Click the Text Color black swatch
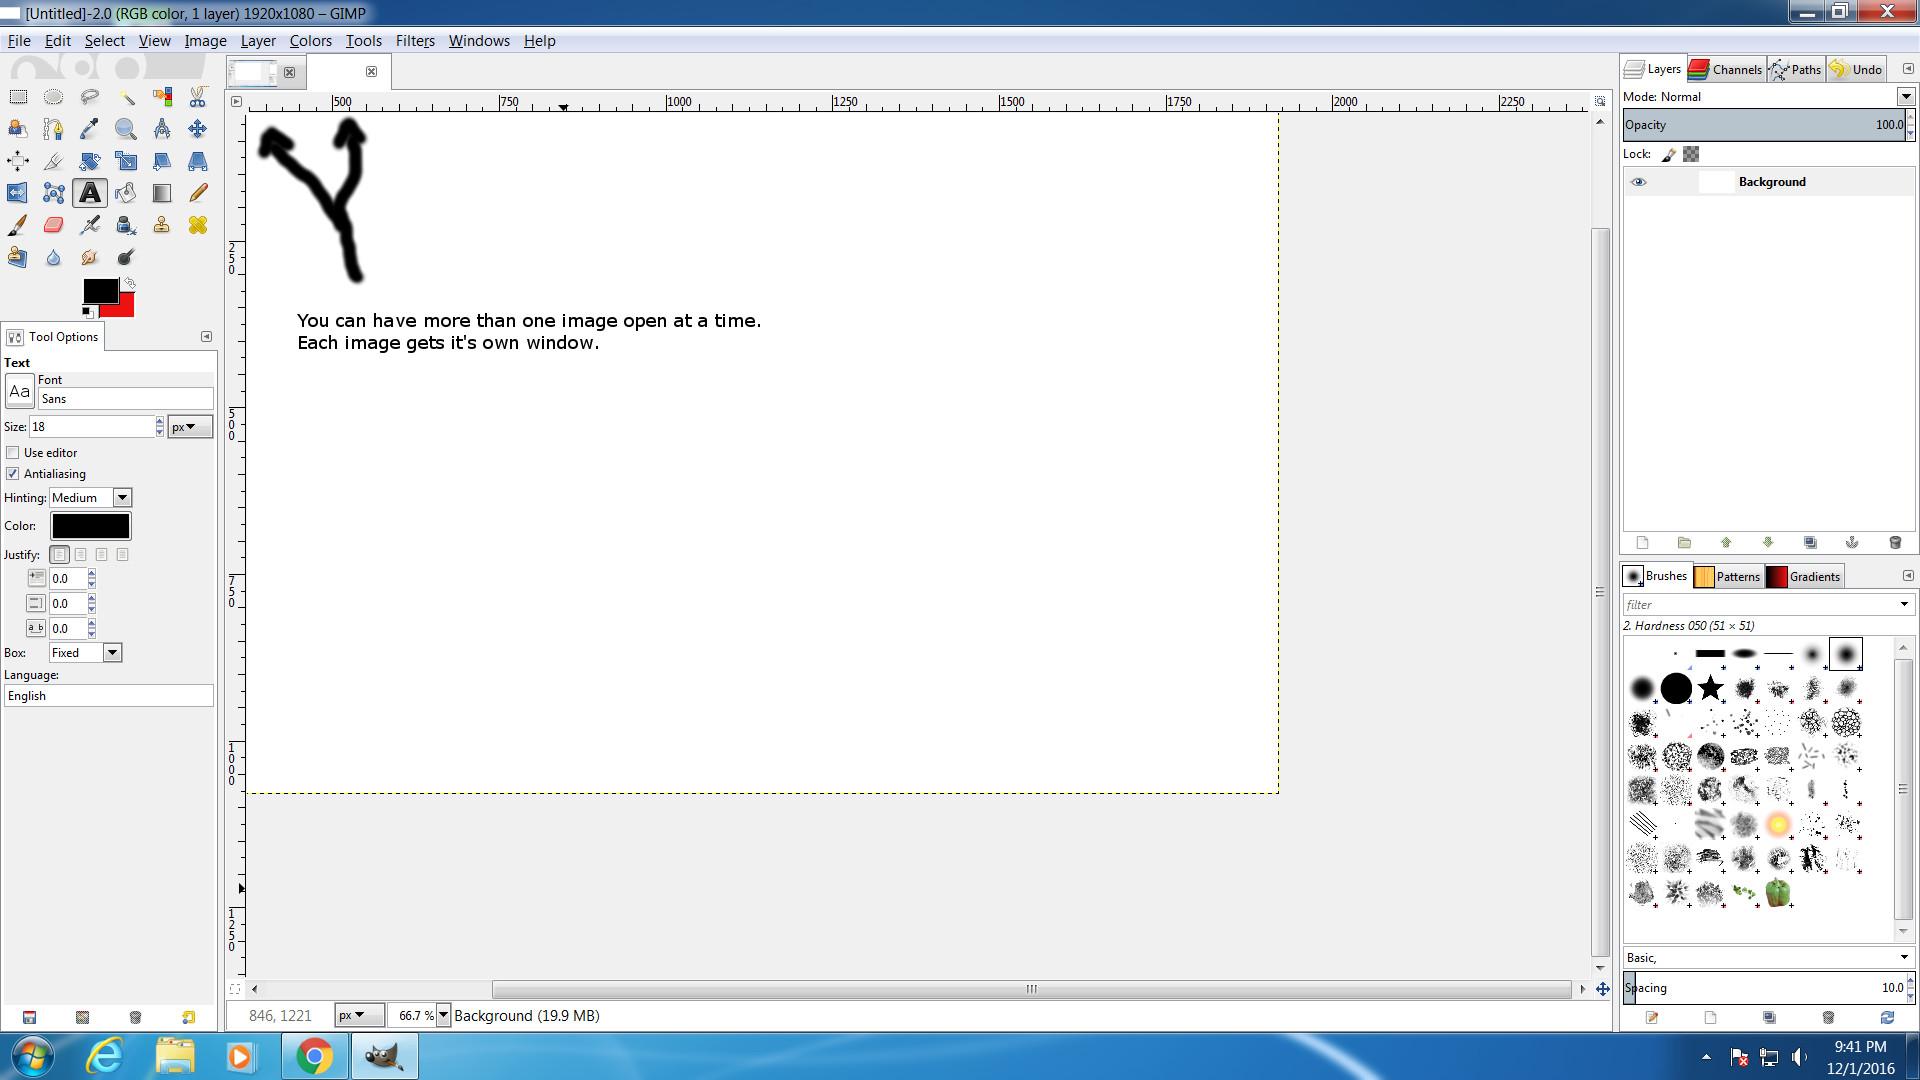The image size is (1920, 1080). tap(90, 526)
